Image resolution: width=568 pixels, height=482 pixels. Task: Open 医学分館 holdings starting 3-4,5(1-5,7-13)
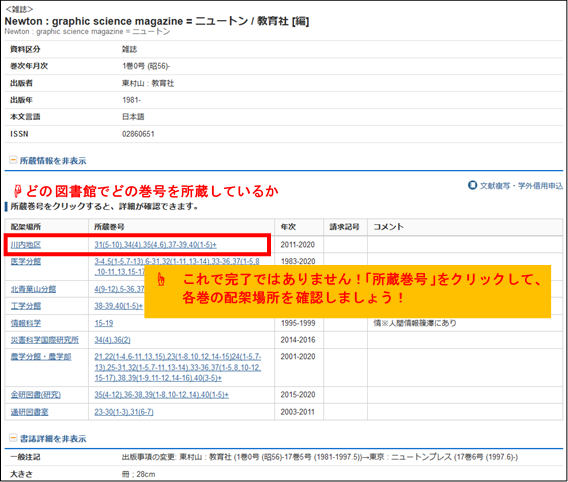coord(177,261)
